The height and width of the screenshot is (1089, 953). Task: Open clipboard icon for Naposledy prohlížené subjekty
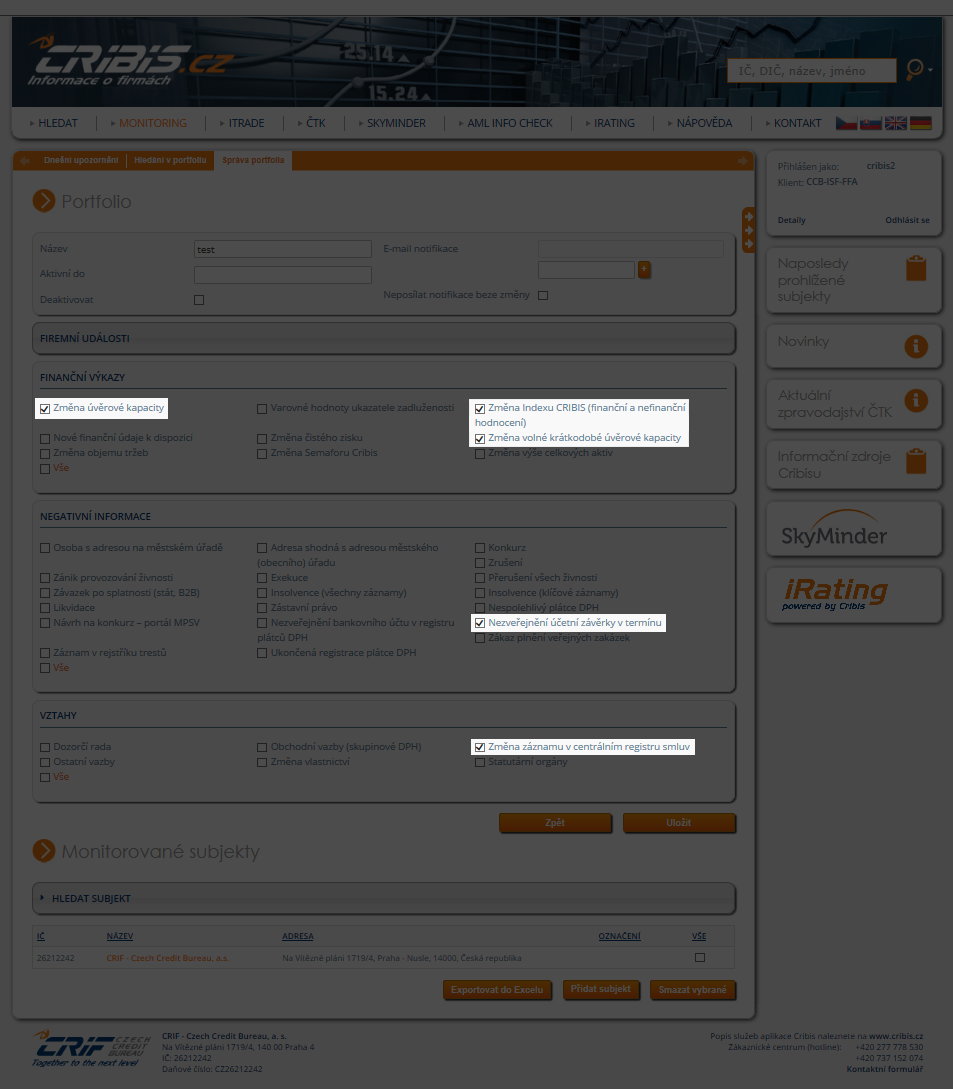pos(916,268)
